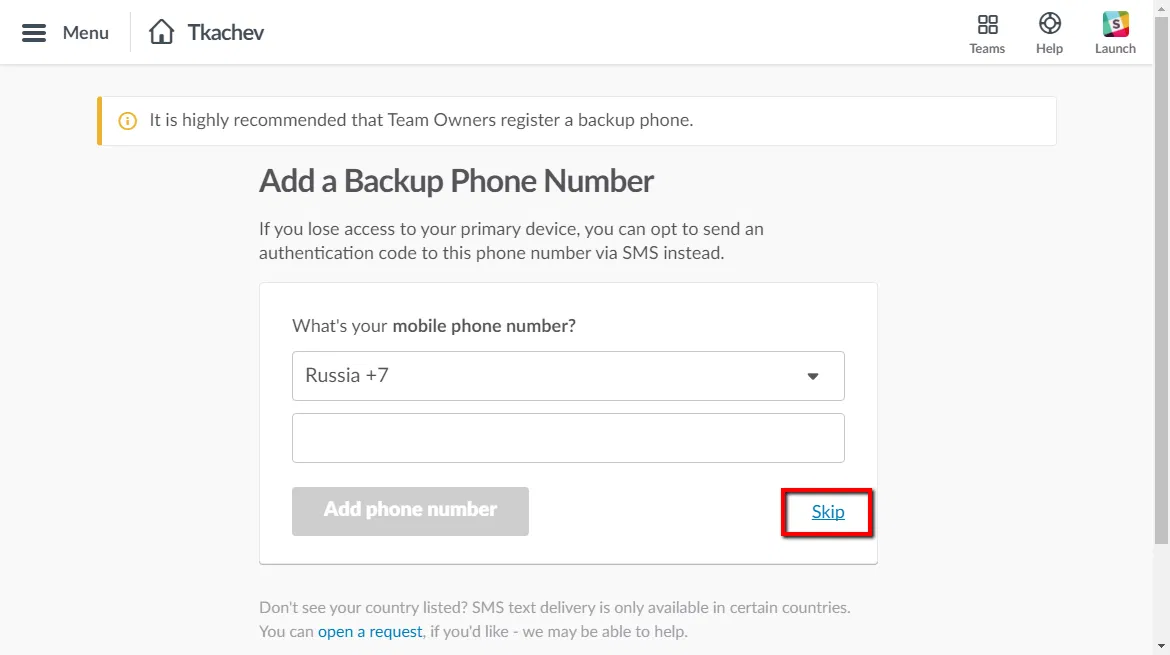Focus the mobile phone number field
The width and height of the screenshot is (1170, 655).
[x=568, y=438]
